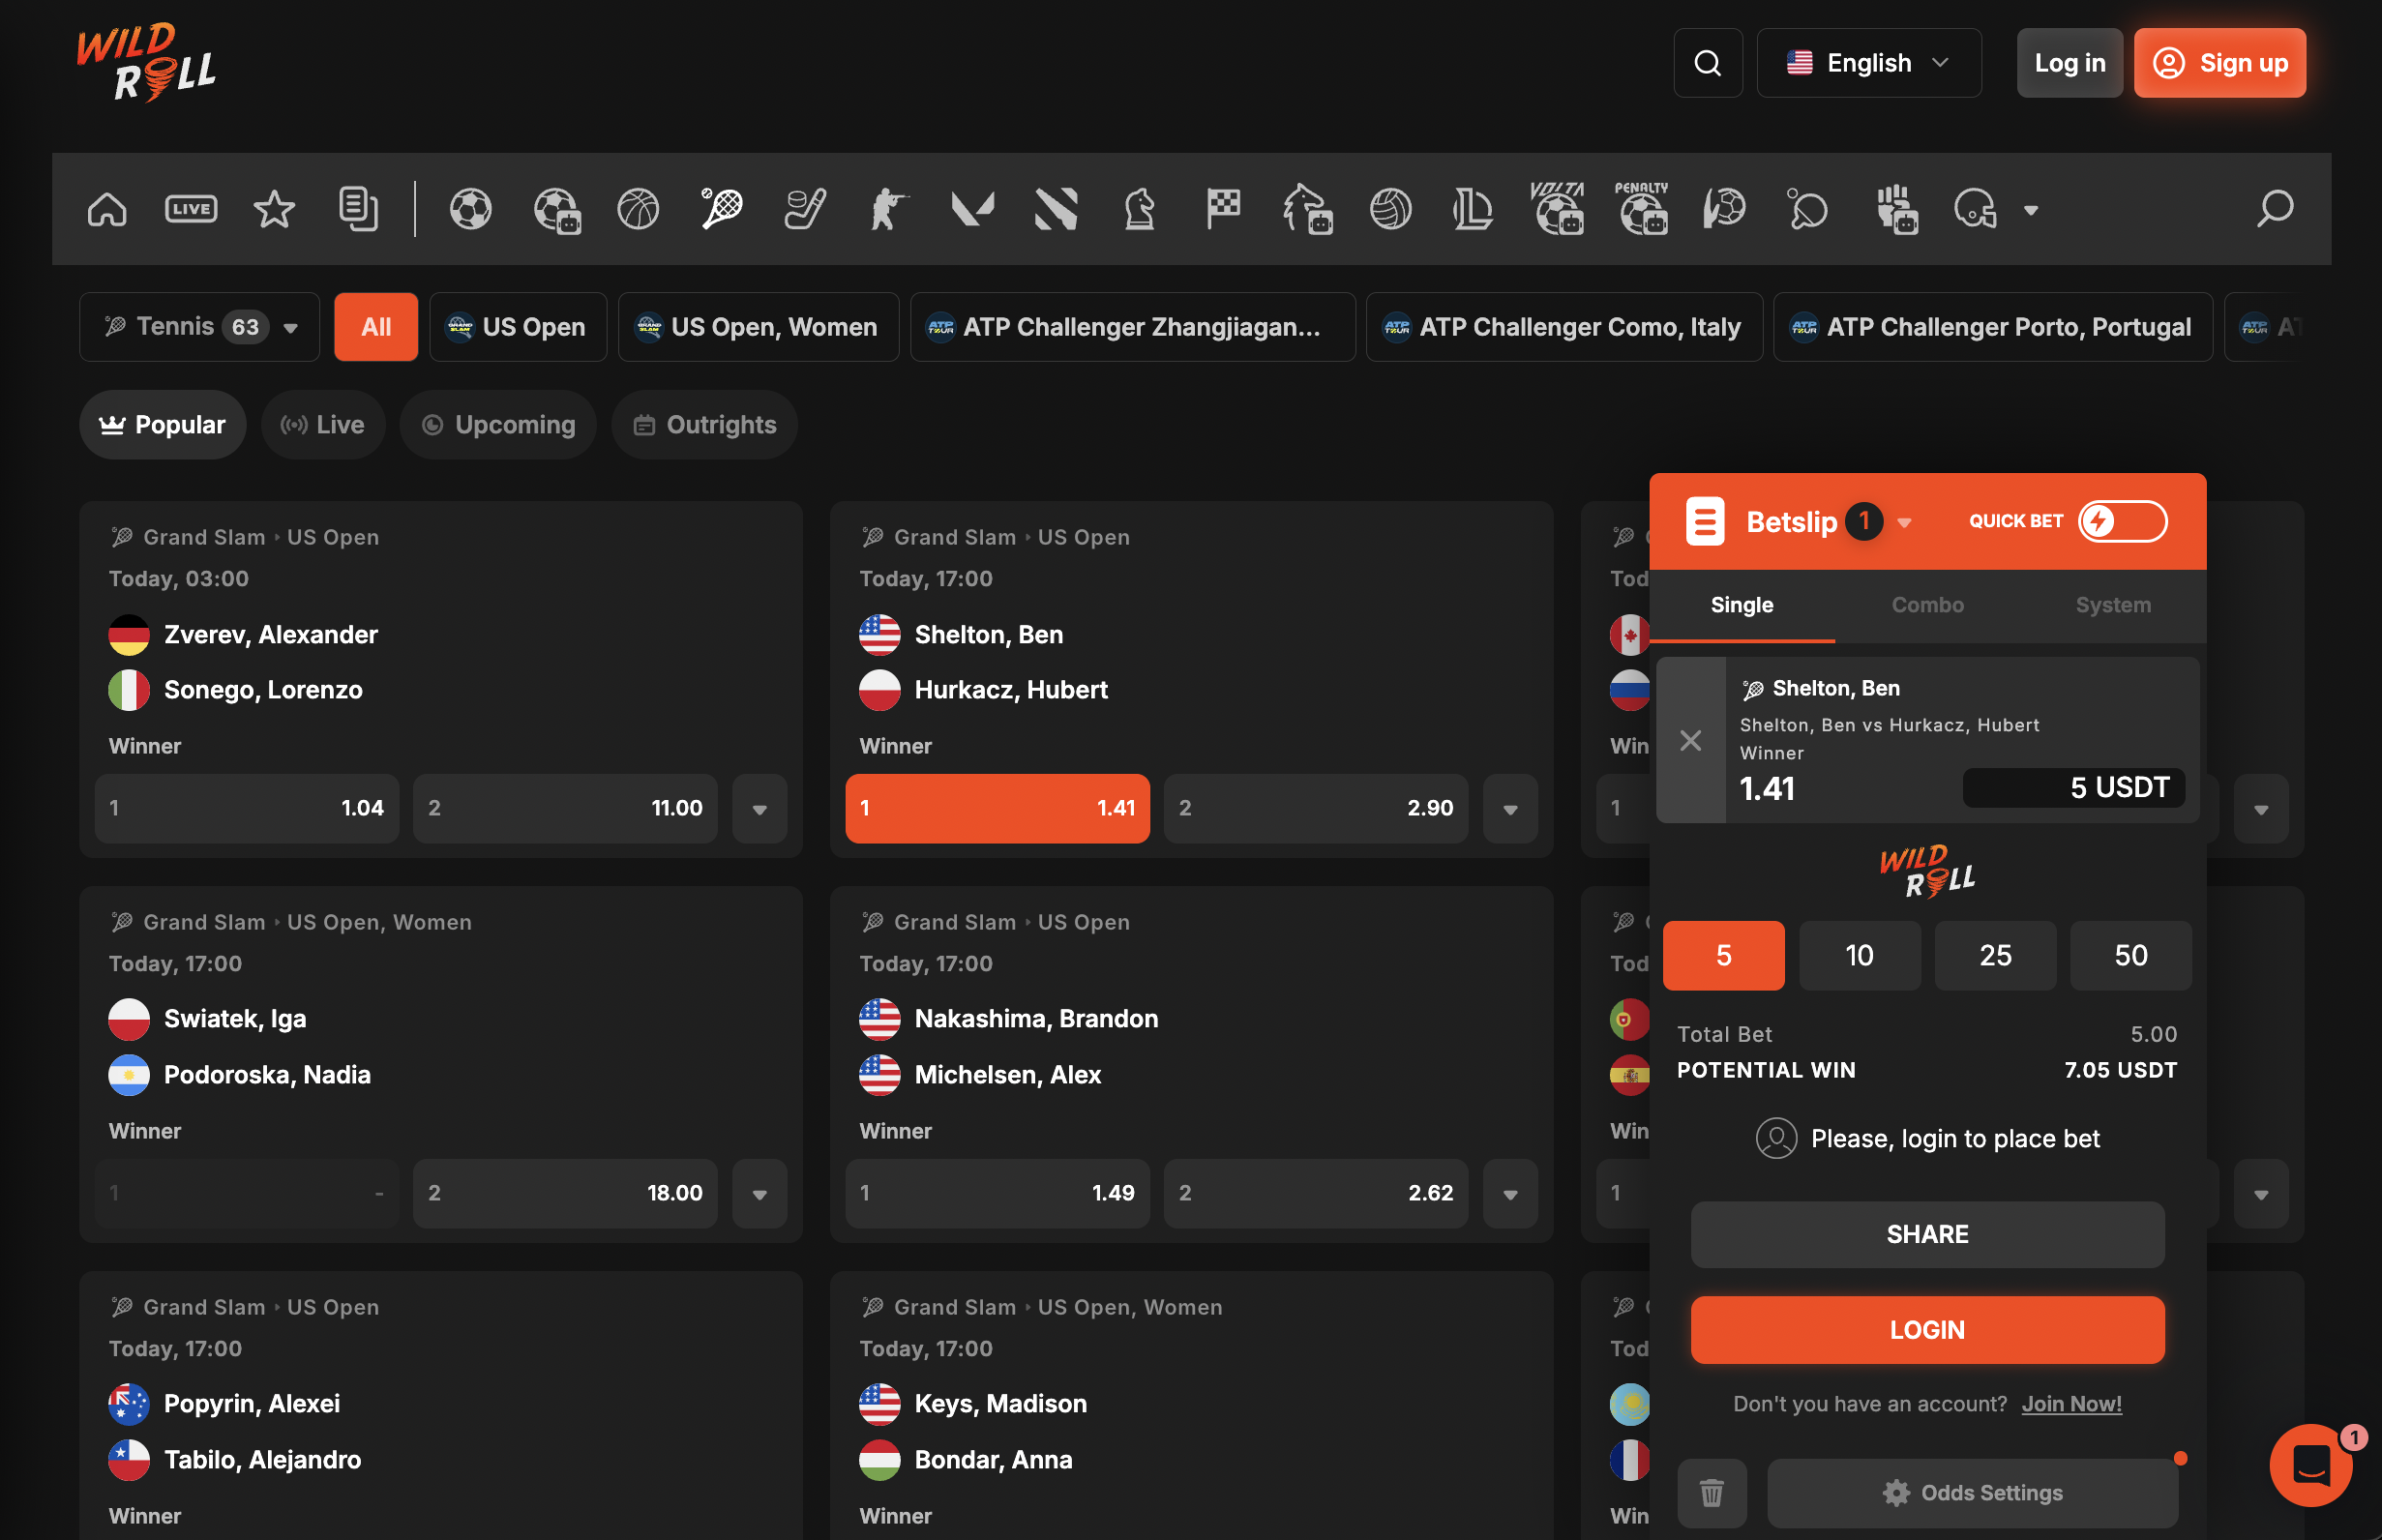Remove the Shelton, Ben selection from the betslip
Screen dimensions: 2382x1540
click(1691, 740)
